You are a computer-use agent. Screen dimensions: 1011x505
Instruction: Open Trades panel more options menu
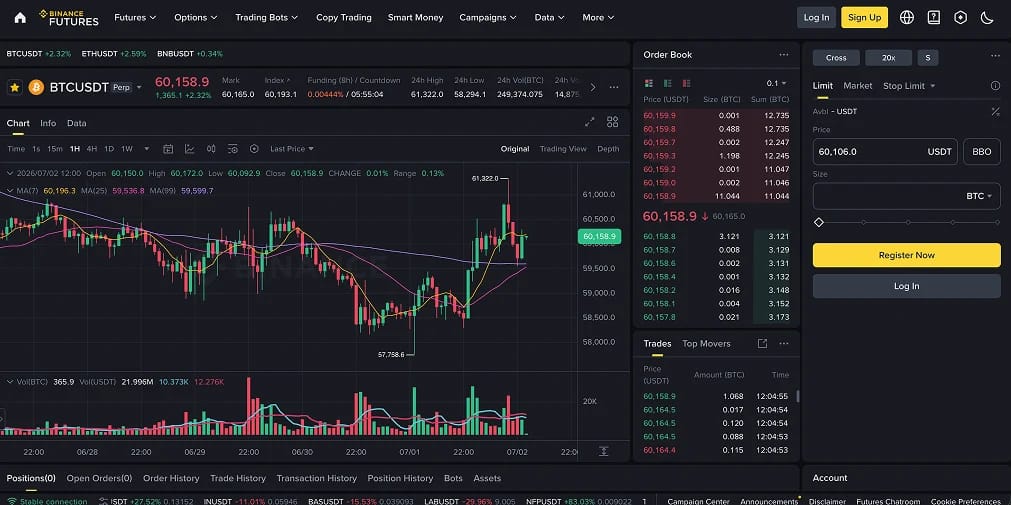click(783, 344)
